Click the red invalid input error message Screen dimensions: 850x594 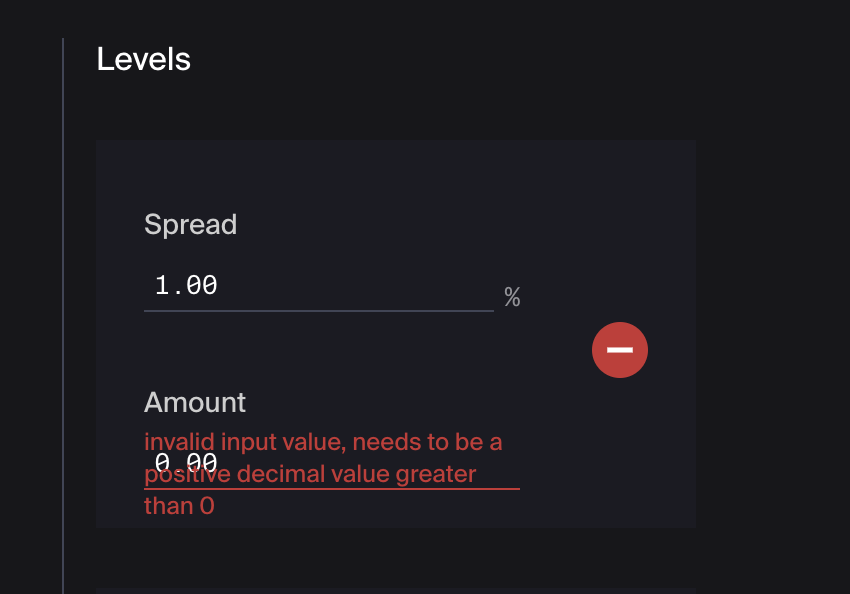[x=323, y=442]
